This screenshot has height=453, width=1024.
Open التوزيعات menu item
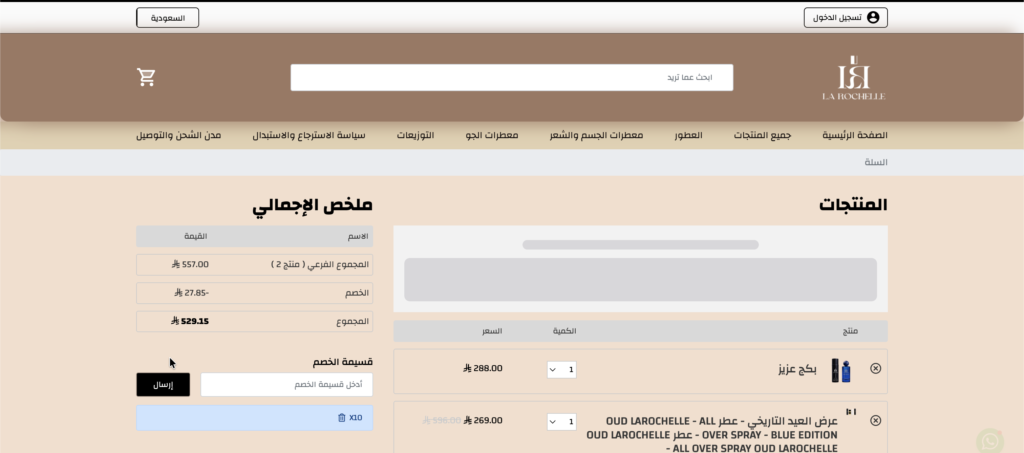[x=415, y=135]
